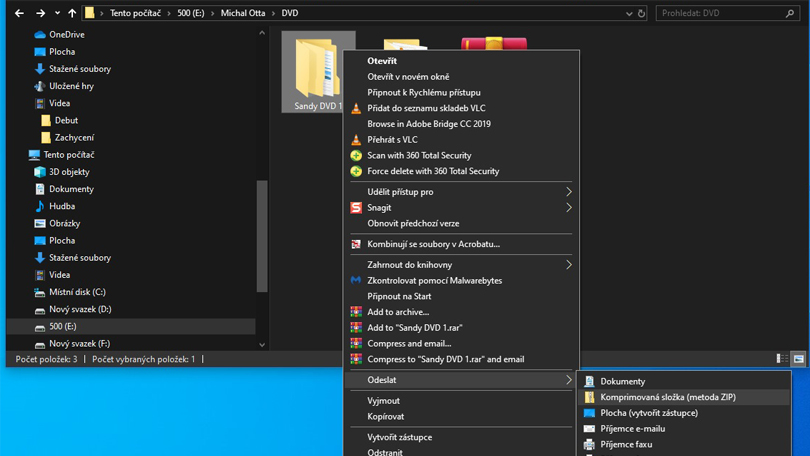Open Hudba in the navigation pane
810x456 pixels.
coord(62,206)
